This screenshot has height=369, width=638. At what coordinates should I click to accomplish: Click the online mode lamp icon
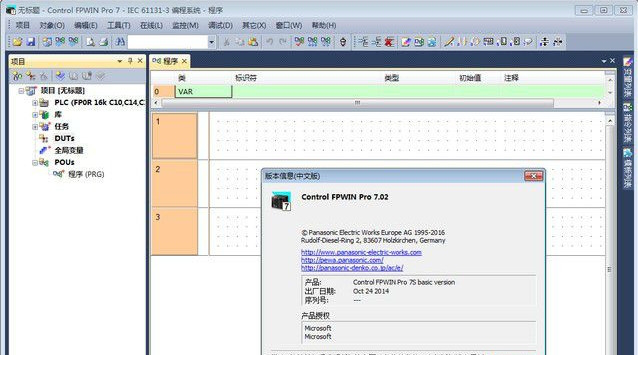point(343,41)
